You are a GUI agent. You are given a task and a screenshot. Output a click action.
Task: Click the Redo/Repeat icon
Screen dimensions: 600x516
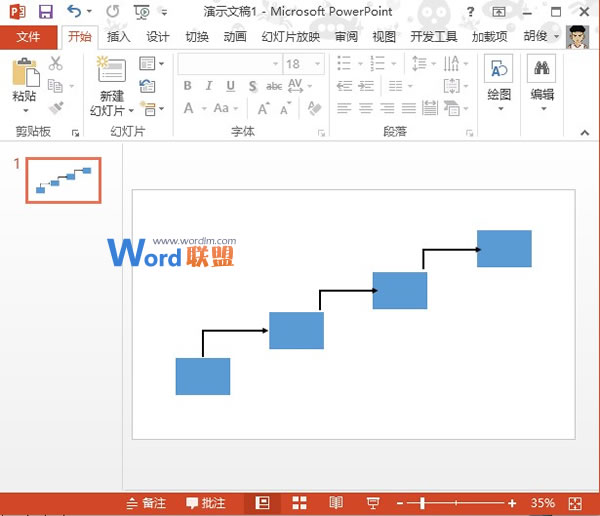pyautogui.click(x=112, y=11)
